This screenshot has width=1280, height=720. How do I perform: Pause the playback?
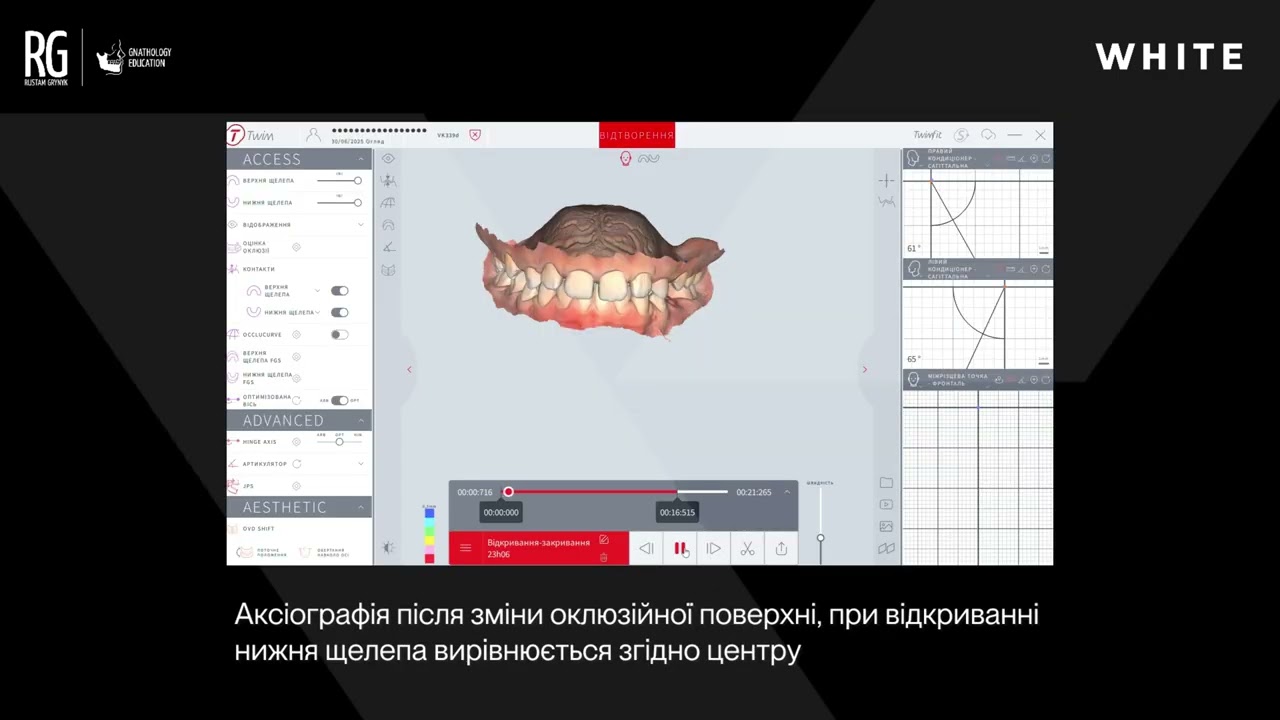click(680, 548)
